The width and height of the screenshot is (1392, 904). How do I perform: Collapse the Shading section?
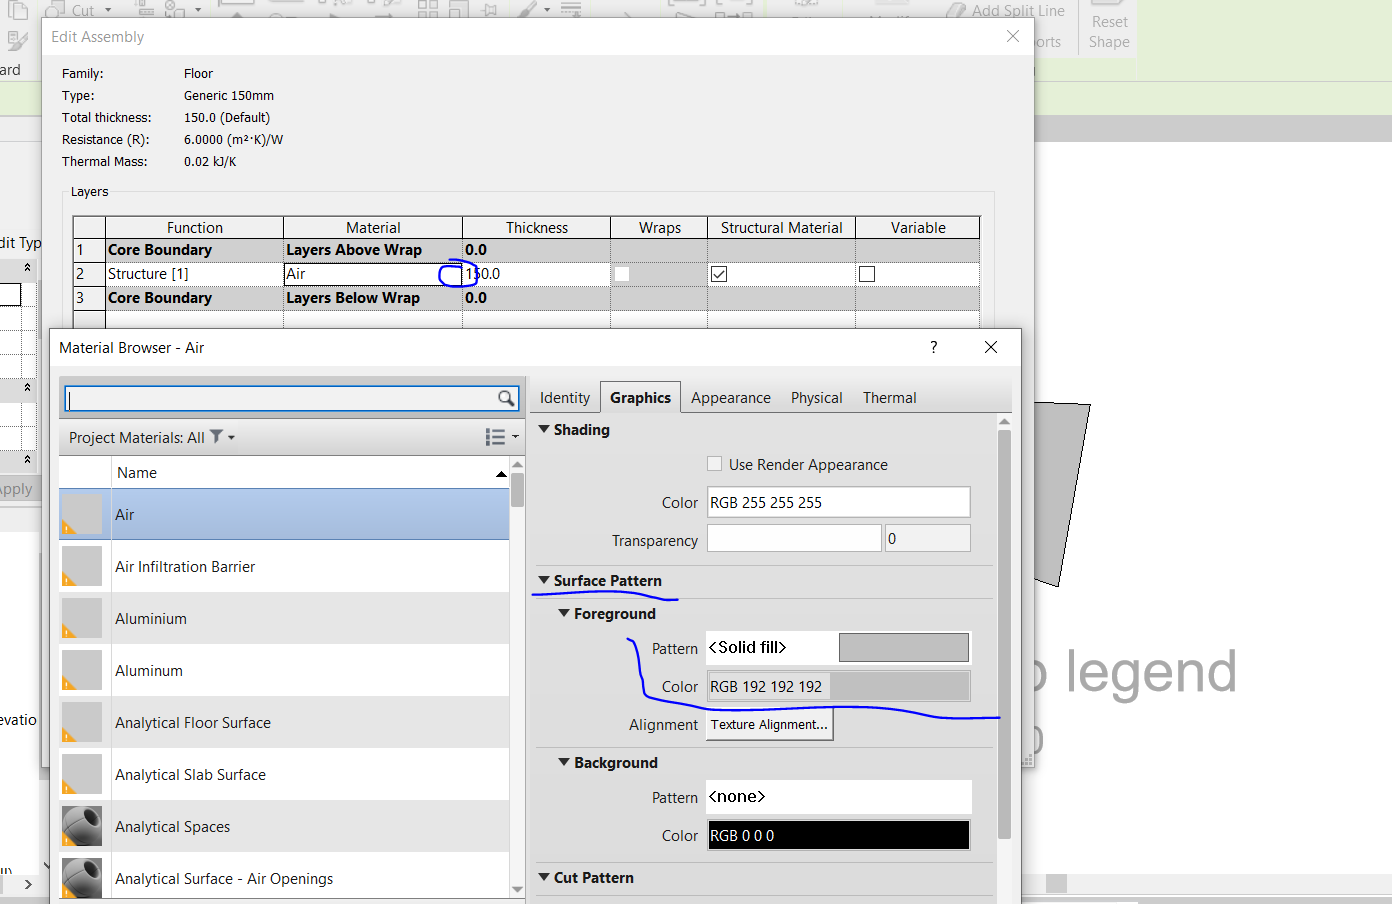point(544,429)
